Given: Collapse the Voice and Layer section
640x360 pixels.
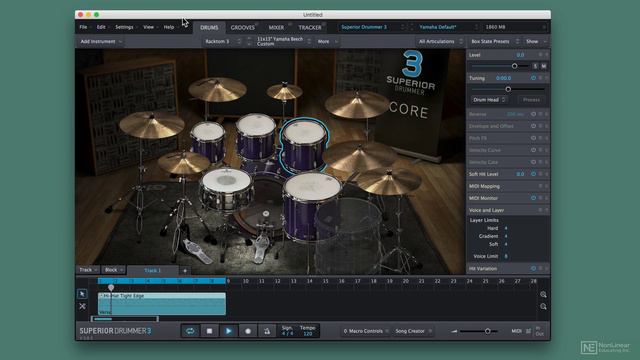Looking at the screenshot, I should [x=508, y=210].
